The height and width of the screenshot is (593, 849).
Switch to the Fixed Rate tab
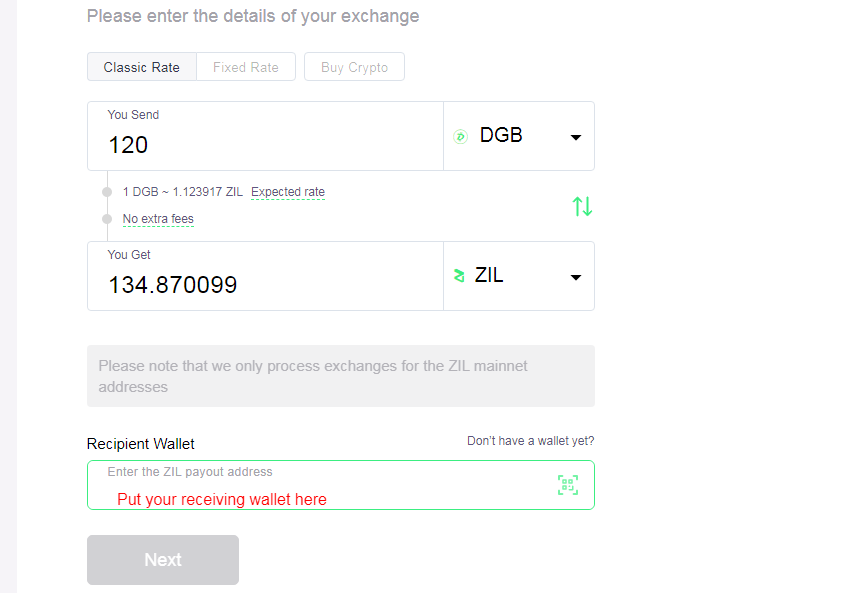point(246,67)
